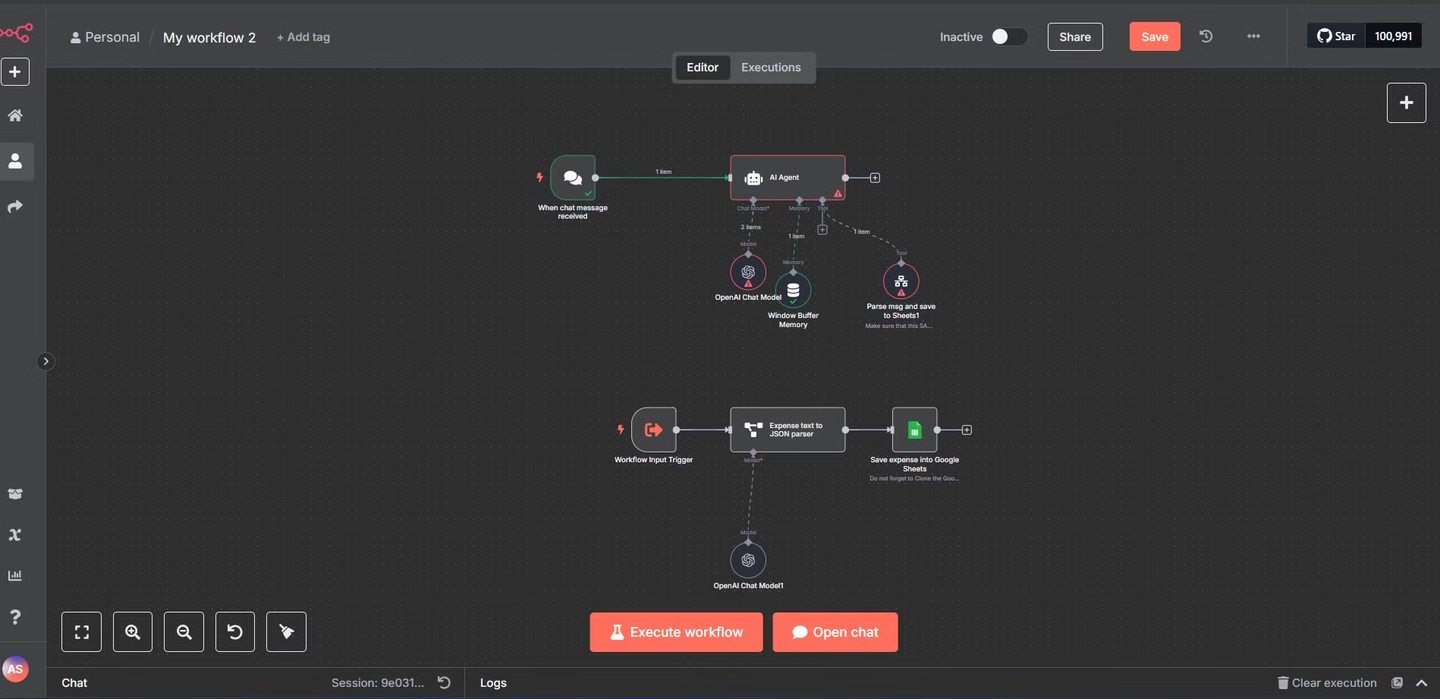
Task: Click the Save button
Action: (1154, 37)
